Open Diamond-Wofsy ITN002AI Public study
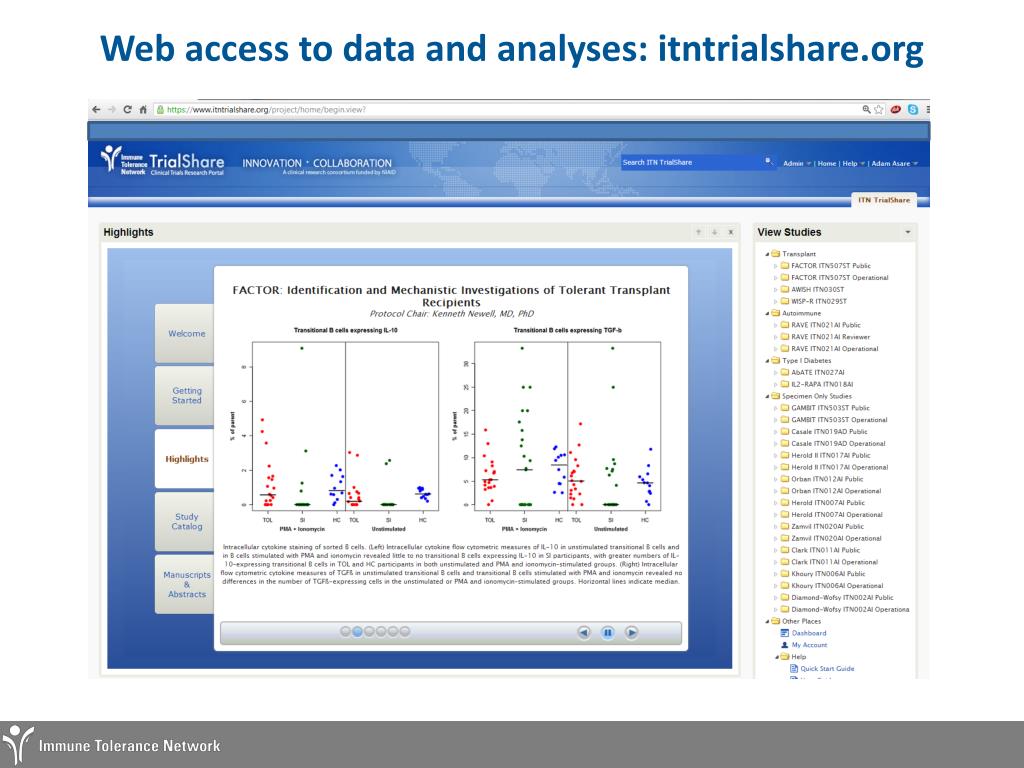The image size is (1024, 768). (x=842, y=598)
